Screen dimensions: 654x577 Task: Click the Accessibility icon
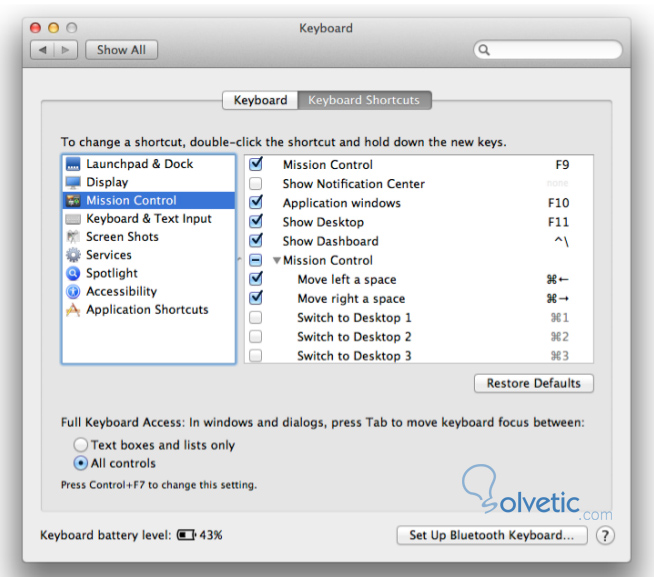coord(73,291)
